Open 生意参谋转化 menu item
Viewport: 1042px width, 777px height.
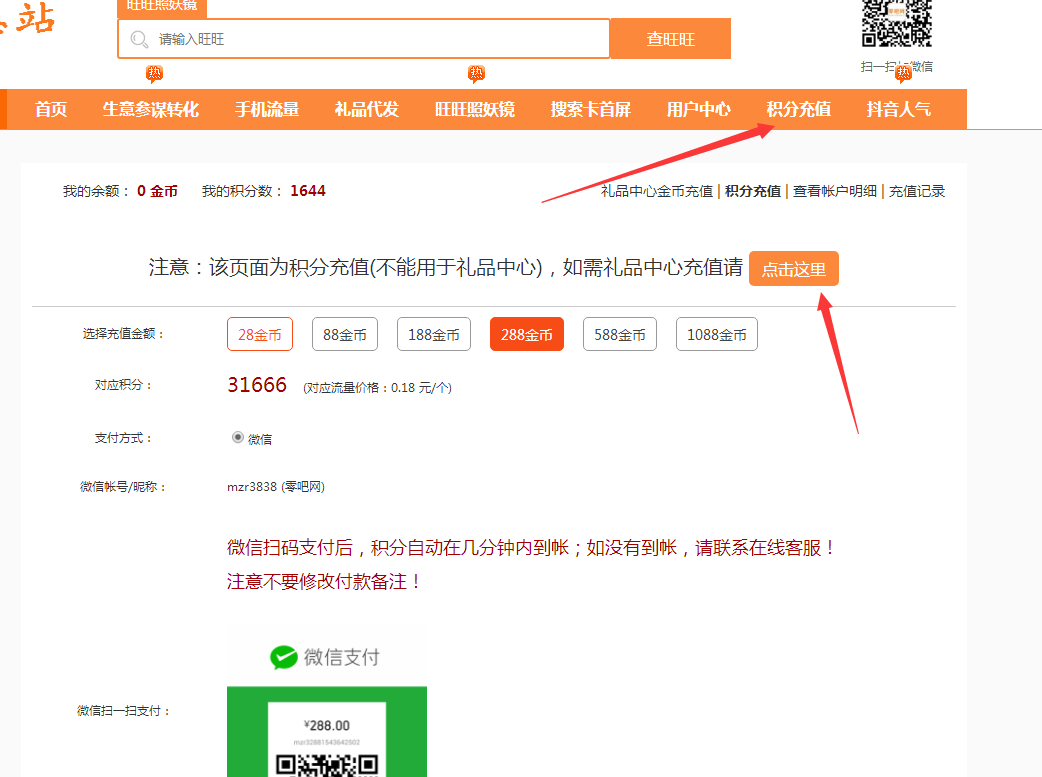pos(150,109)
